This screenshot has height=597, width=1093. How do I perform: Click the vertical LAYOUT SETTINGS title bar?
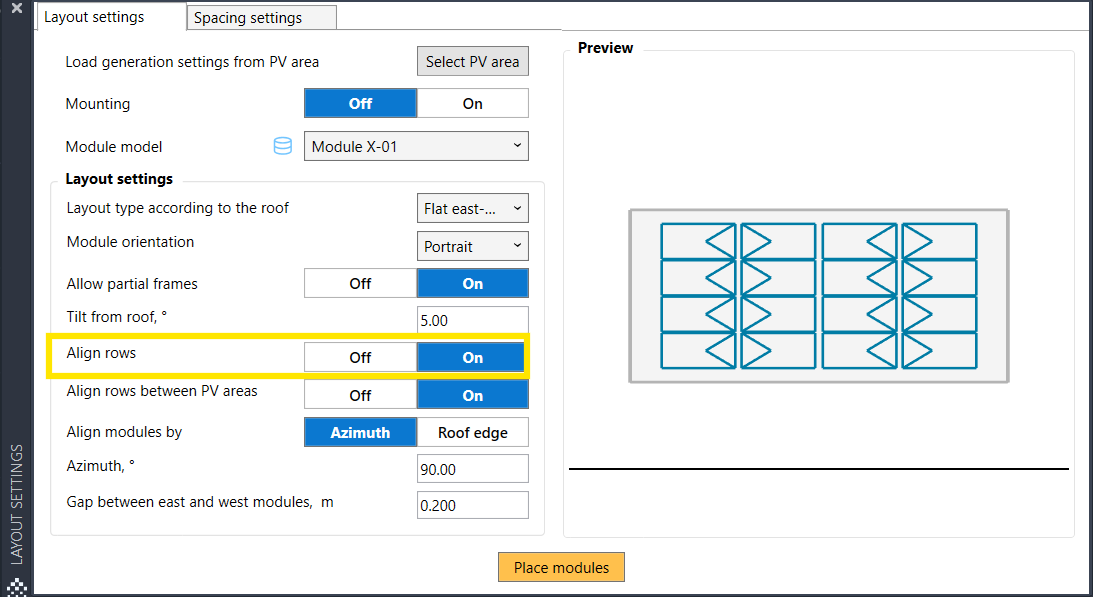click(17, 504)
